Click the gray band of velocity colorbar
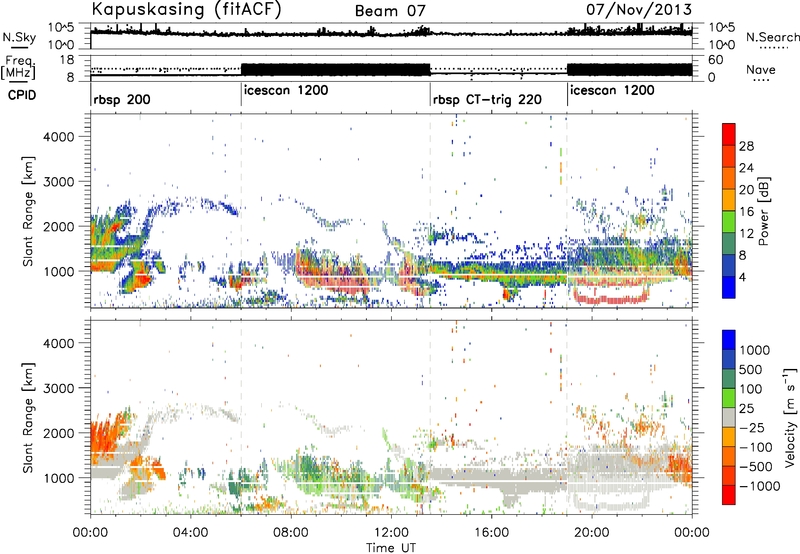Image resolution: width=800 pixels, height=554 pixels. click(729, 417)
